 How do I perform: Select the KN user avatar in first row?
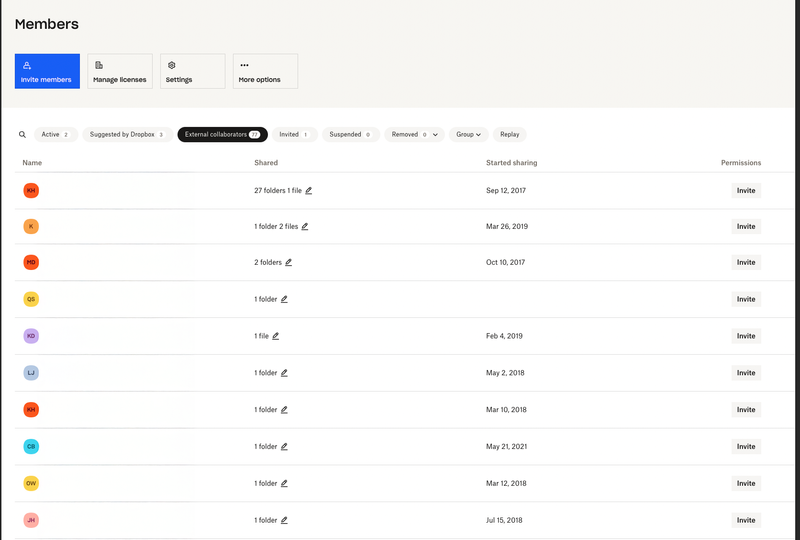tap(31, 190)
